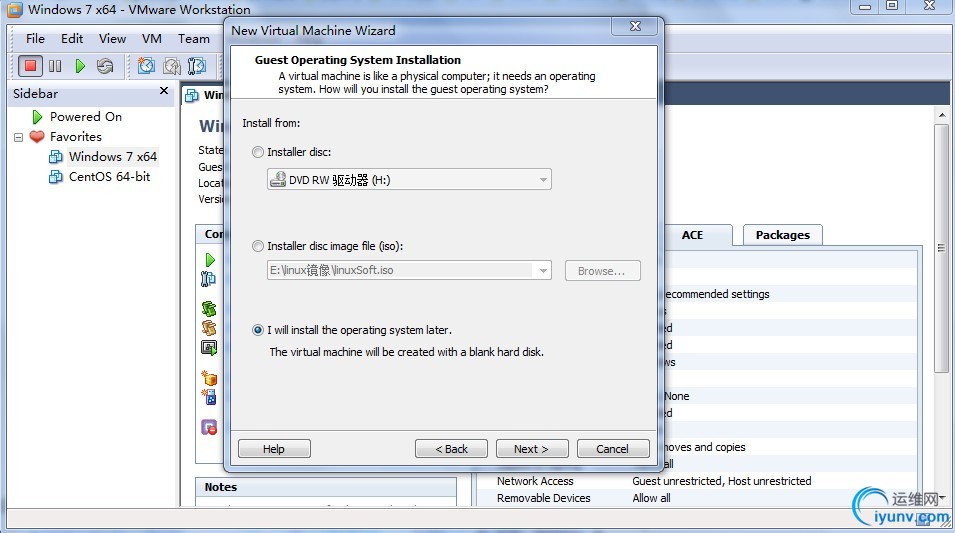The height and width of the screenshot is (533, 955).
Task: Click the CentOS 64-bit VM icon
Action: point(55,177)
